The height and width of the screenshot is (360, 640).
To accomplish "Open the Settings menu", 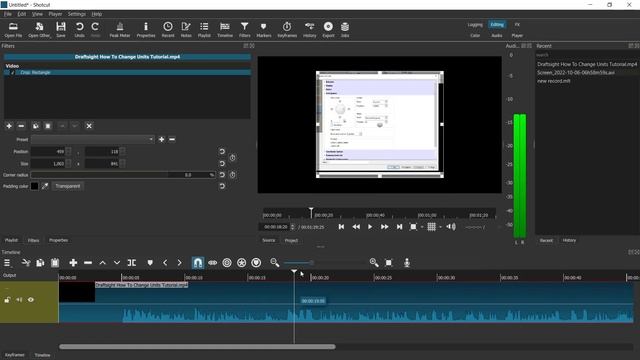I will tap(77, 14).
